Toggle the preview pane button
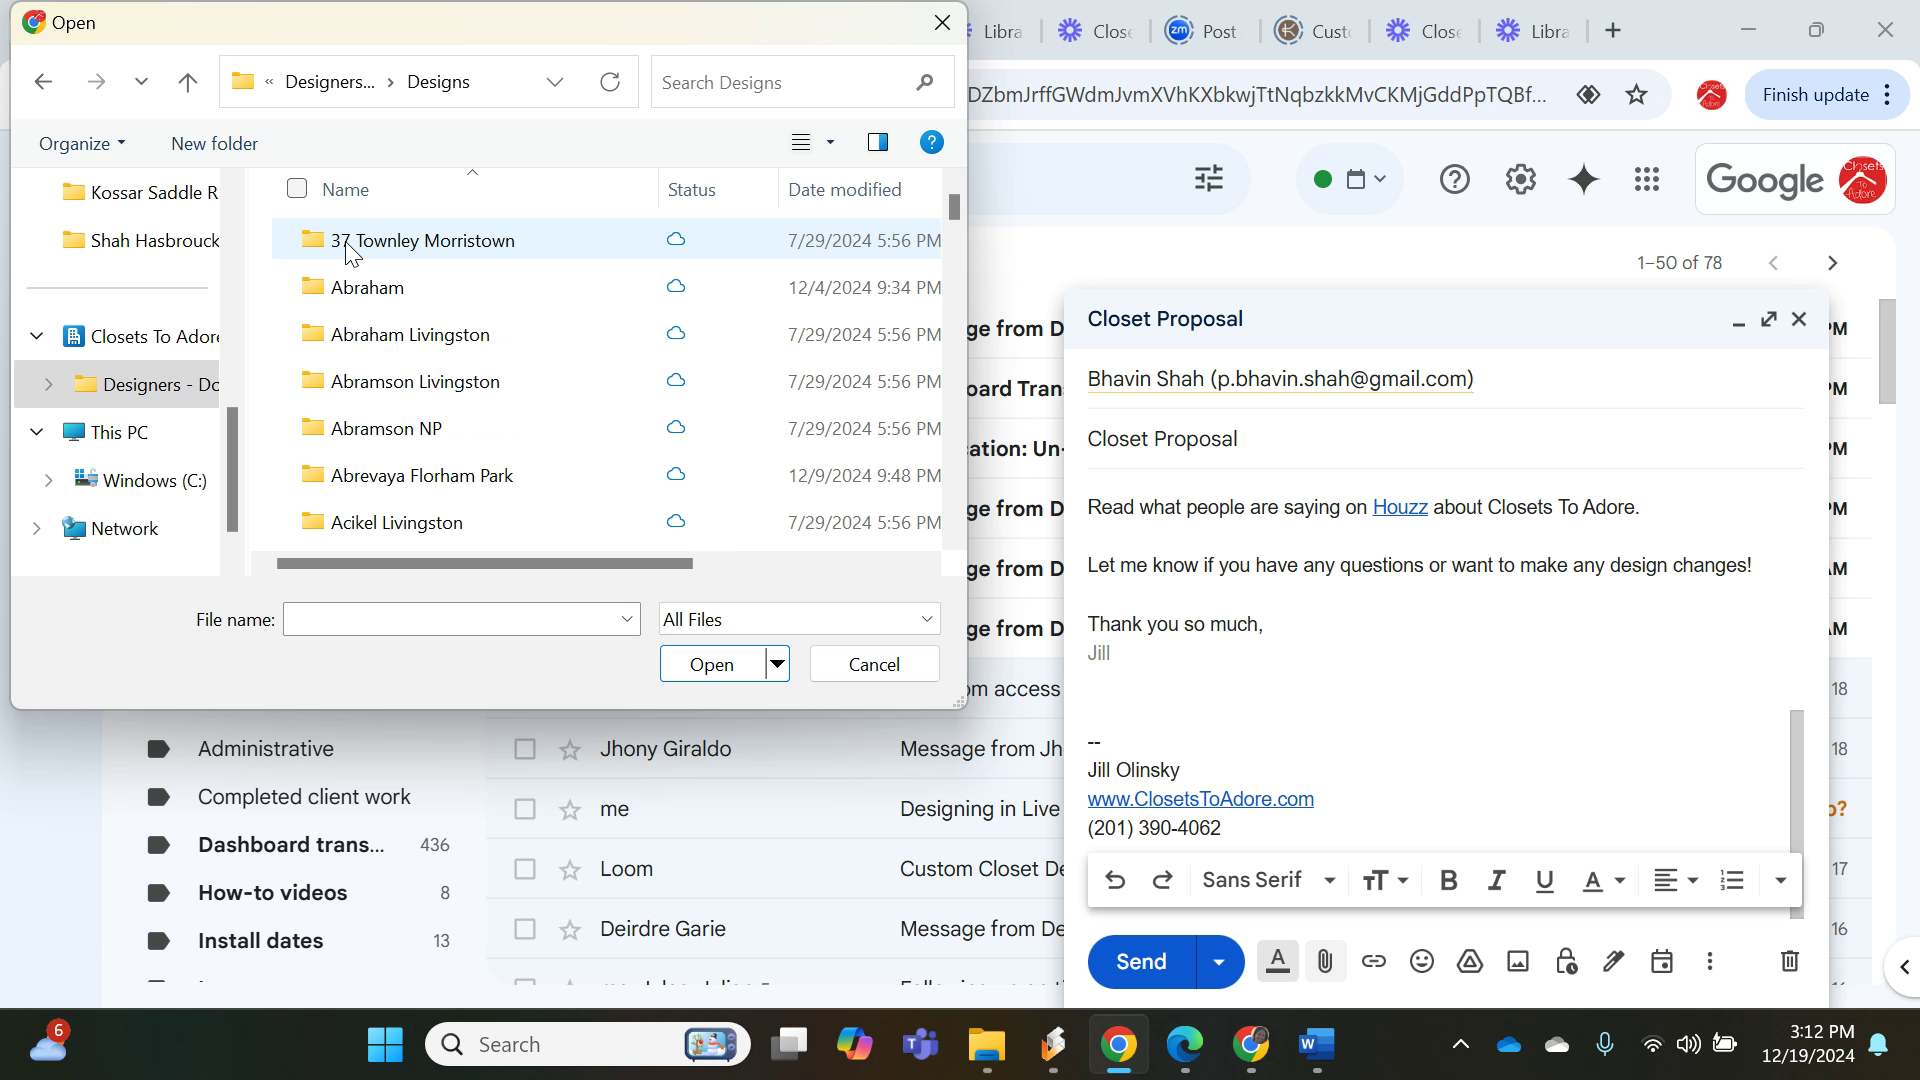The width and height of the screenshot is (1920, 1080). pos(877,142)
